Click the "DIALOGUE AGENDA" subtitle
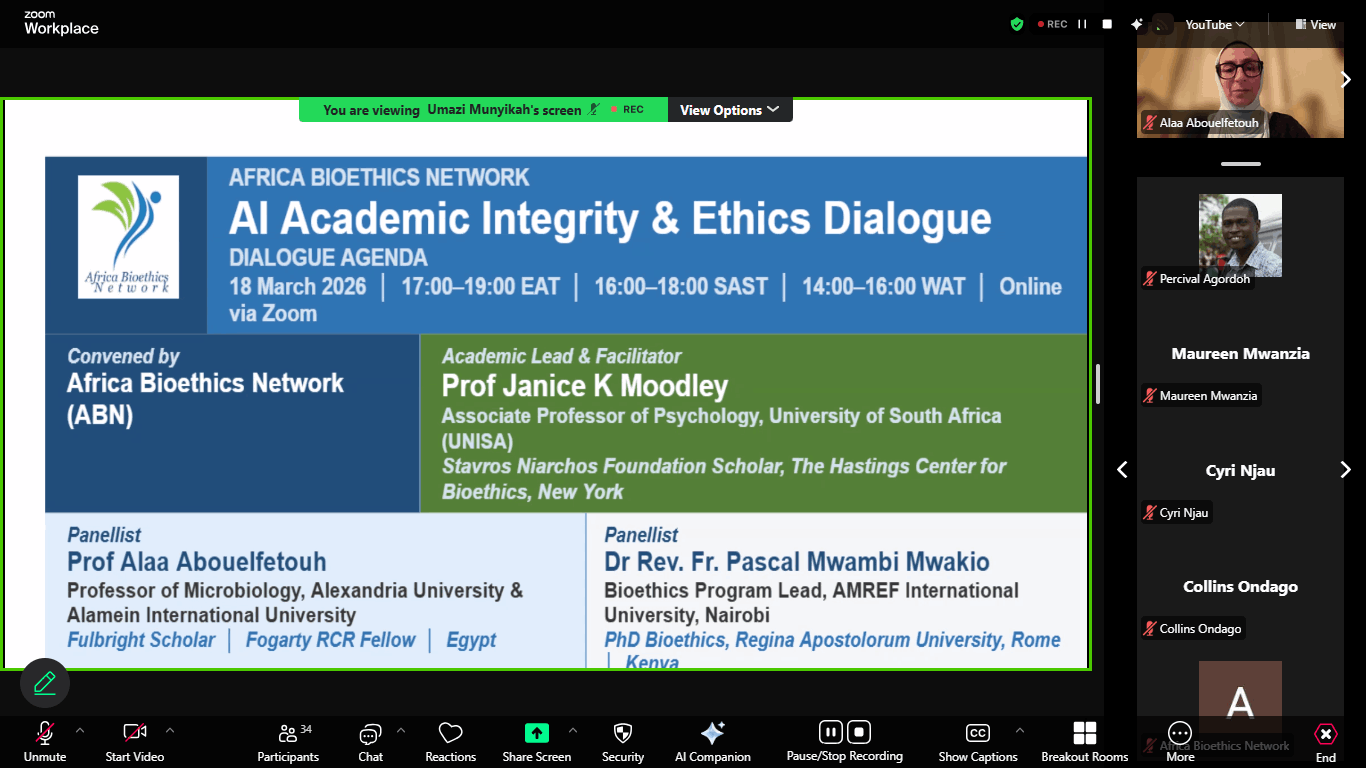The height and width of the screenshot is (768, 1366). pyautogui.click(x=328, y=257)
